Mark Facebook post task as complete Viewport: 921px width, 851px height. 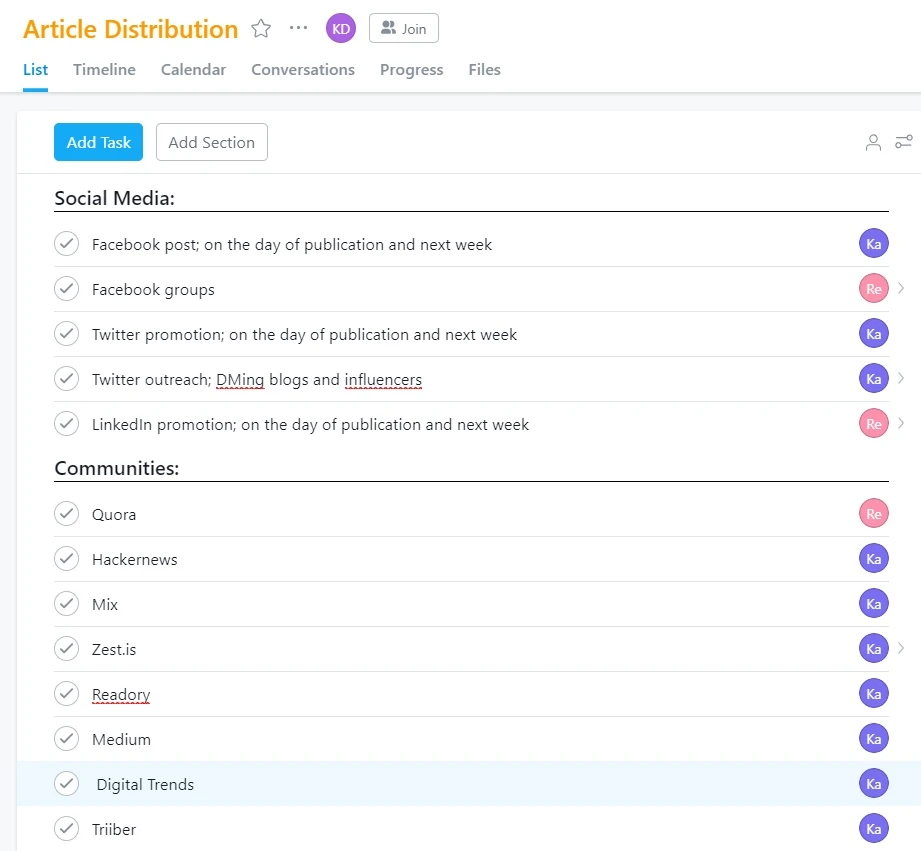click(x=66, y=244)
